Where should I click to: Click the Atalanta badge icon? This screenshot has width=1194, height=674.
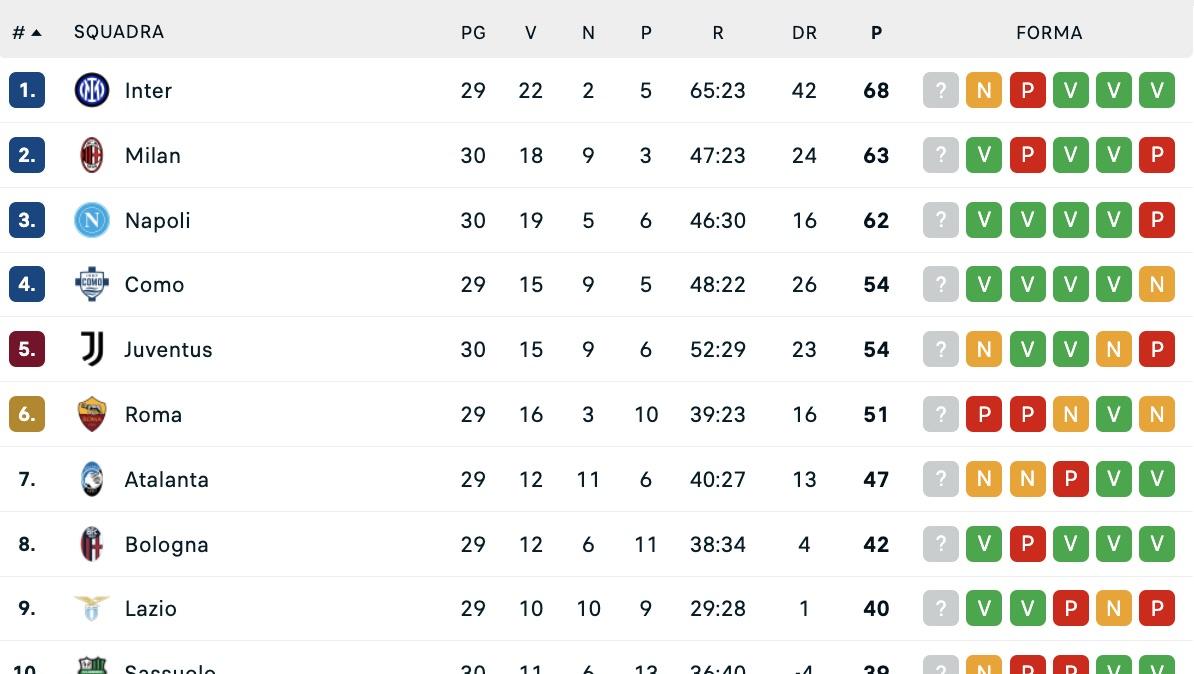point(91,479)
